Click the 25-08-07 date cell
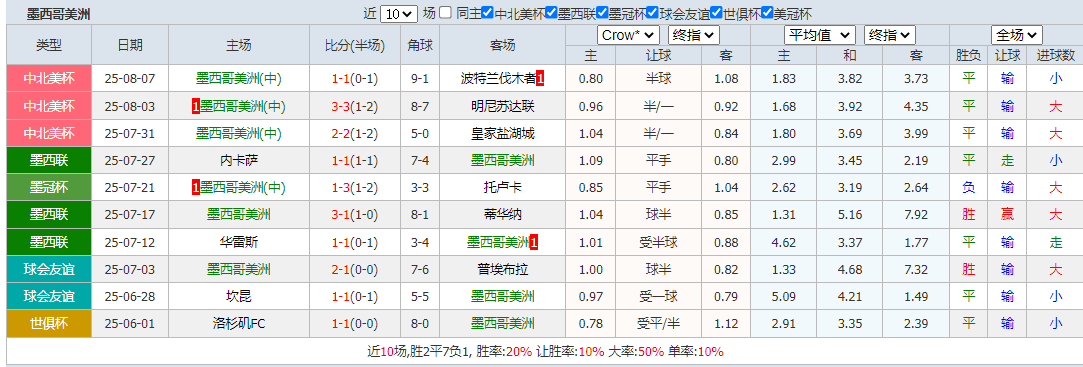The image size is (1083, 367). click(x=130, y=79)
